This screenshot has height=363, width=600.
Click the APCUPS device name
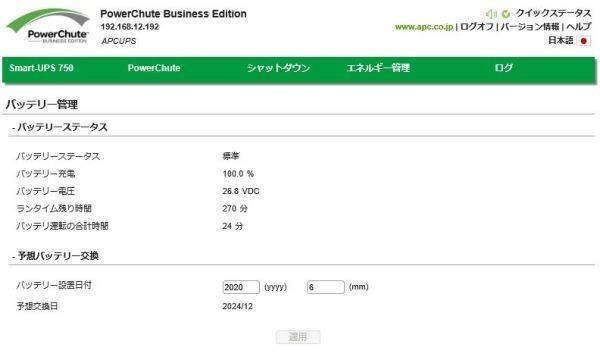119,41
